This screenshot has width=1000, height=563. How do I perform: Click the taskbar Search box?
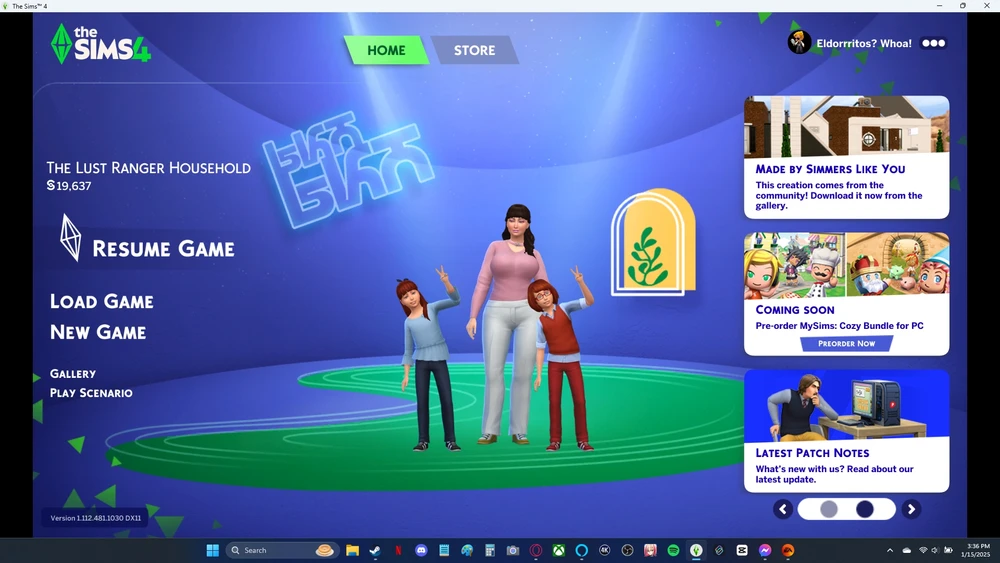(x=282, y=550)
